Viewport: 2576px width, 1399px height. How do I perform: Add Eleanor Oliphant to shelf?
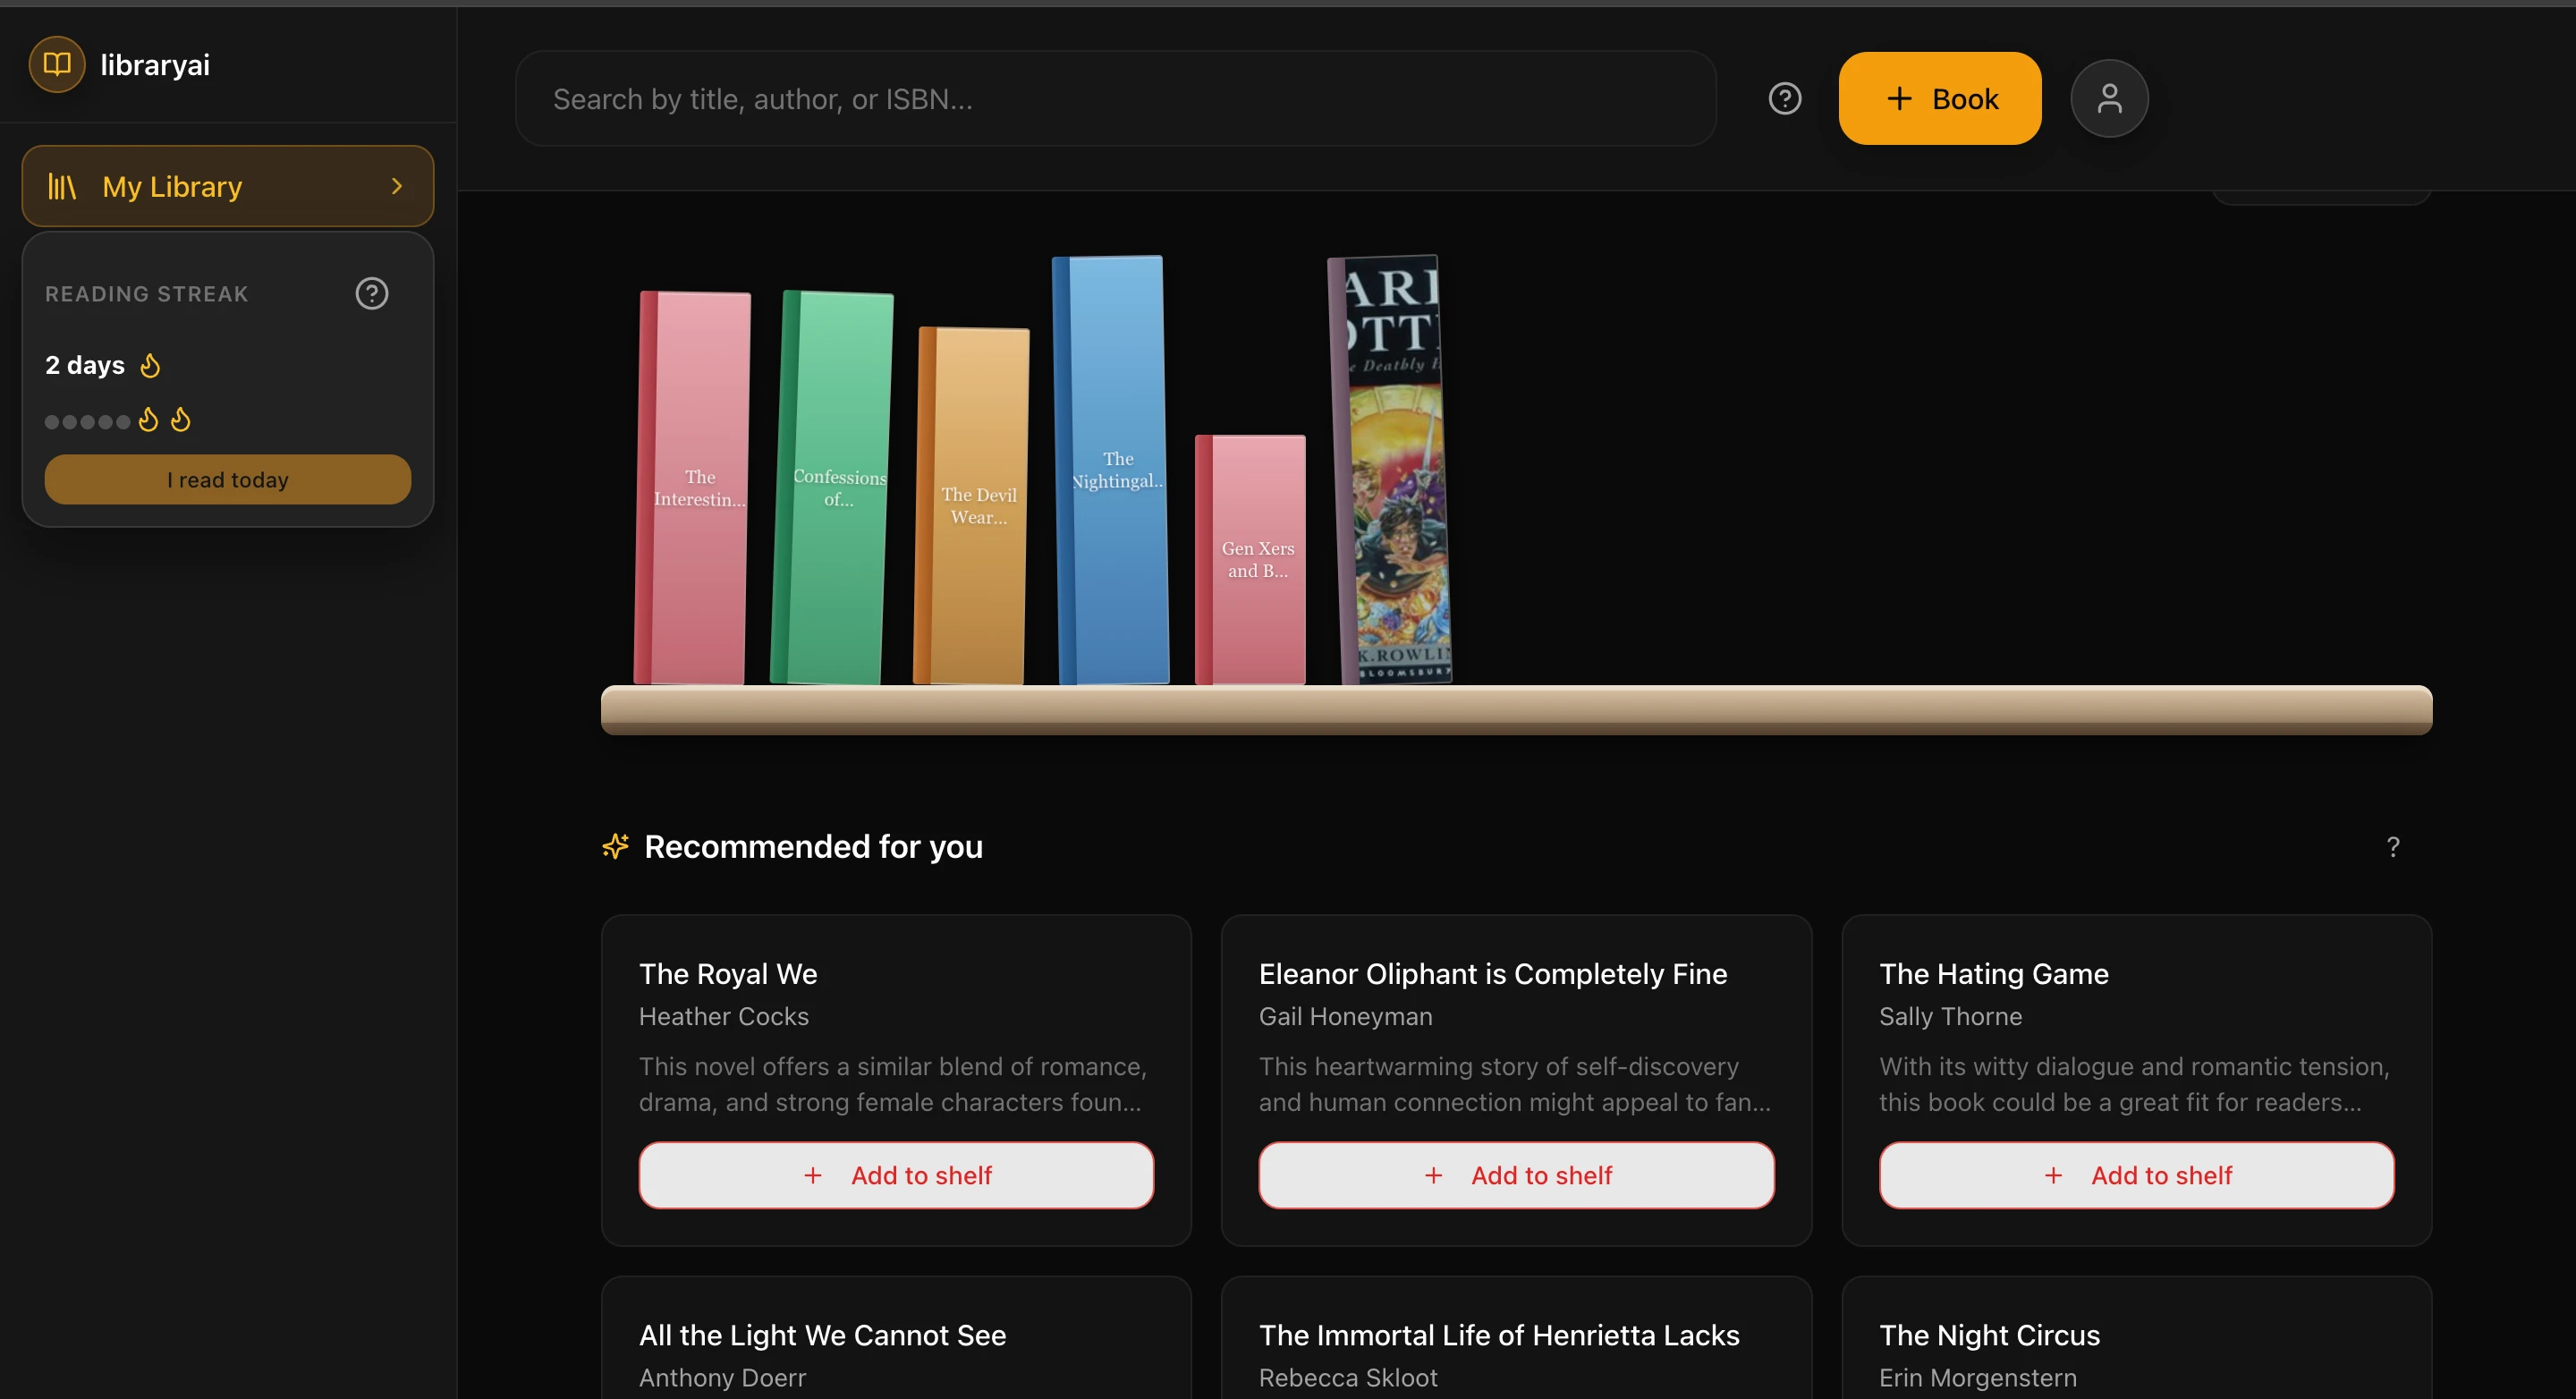[x=1516, y=1175]
